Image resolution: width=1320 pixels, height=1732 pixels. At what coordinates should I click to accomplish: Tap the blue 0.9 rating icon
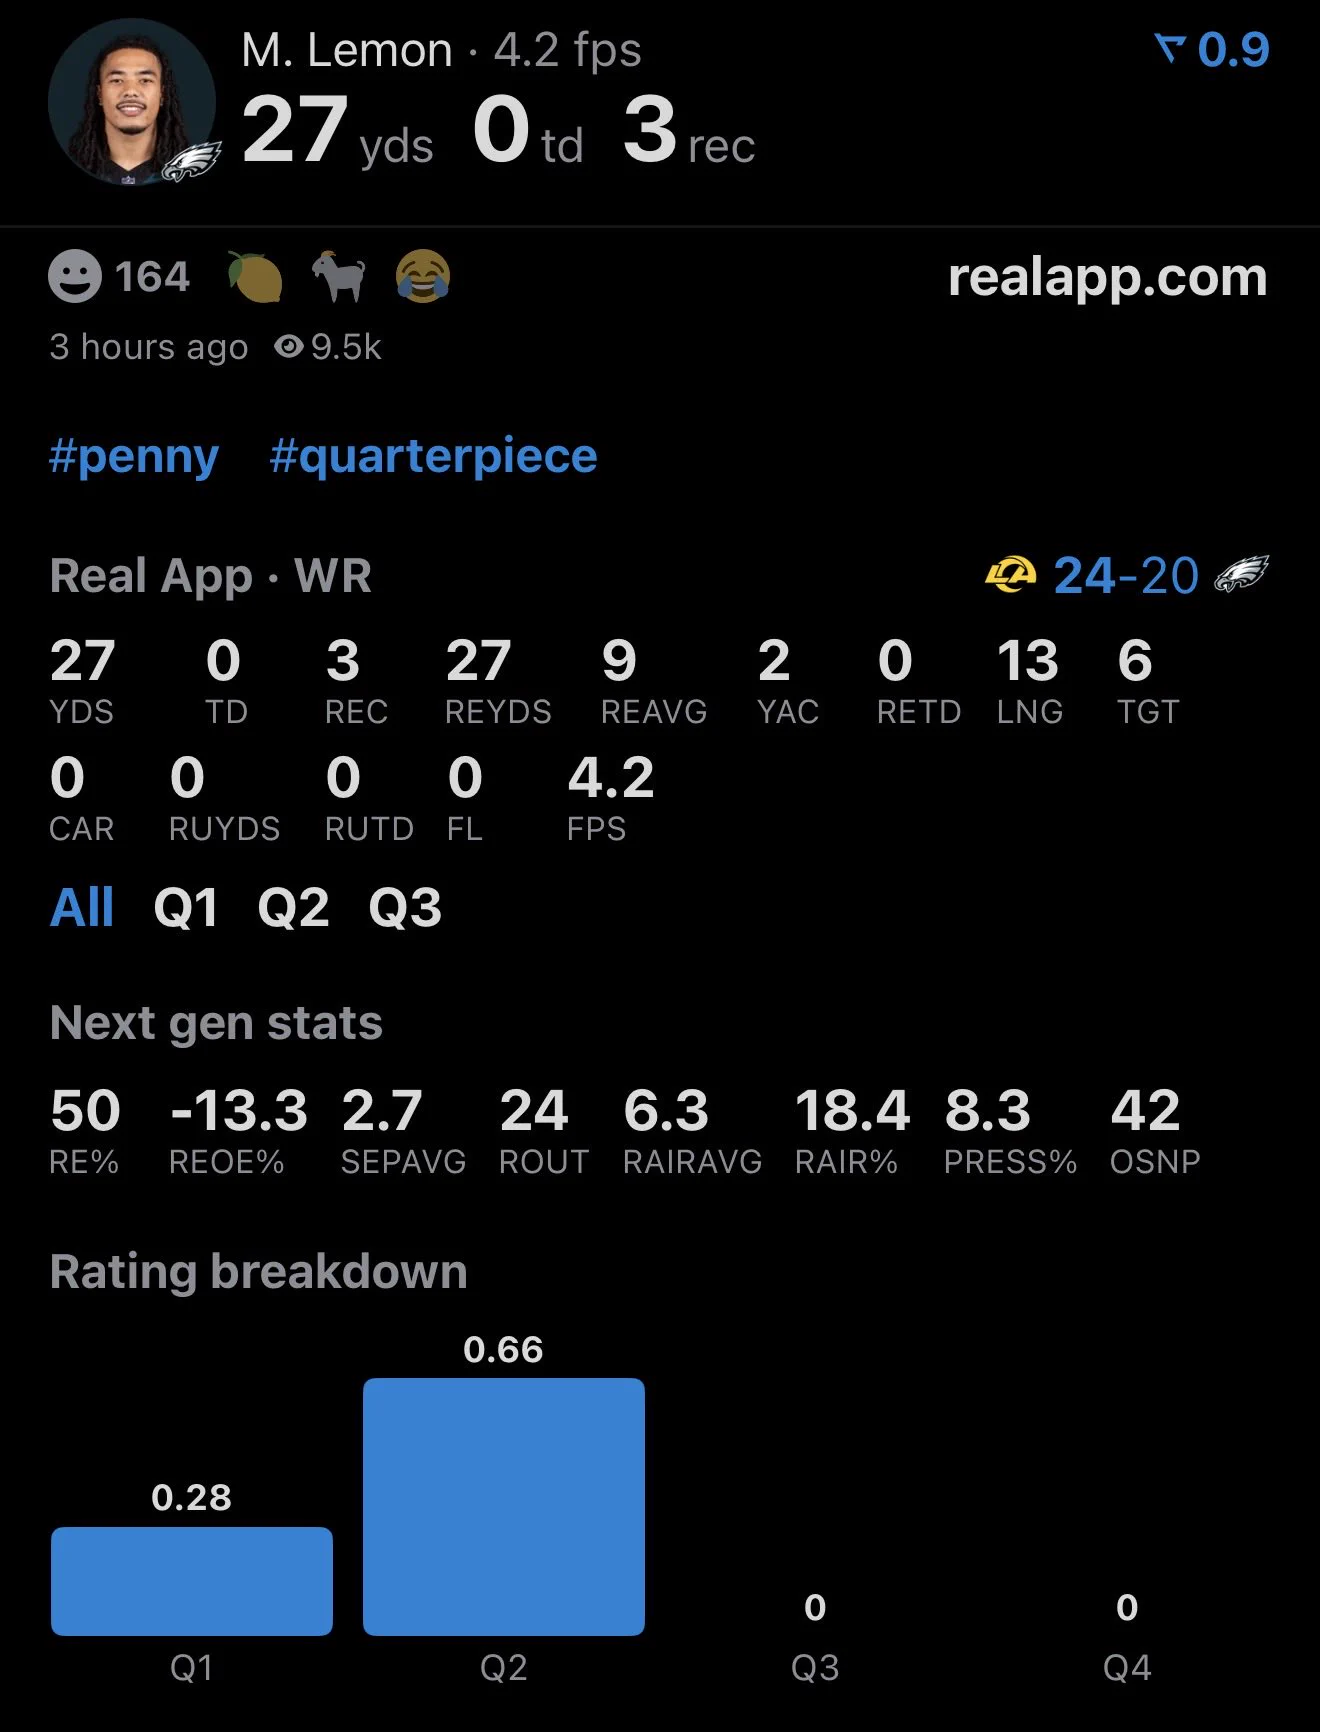pos(1169,49)
